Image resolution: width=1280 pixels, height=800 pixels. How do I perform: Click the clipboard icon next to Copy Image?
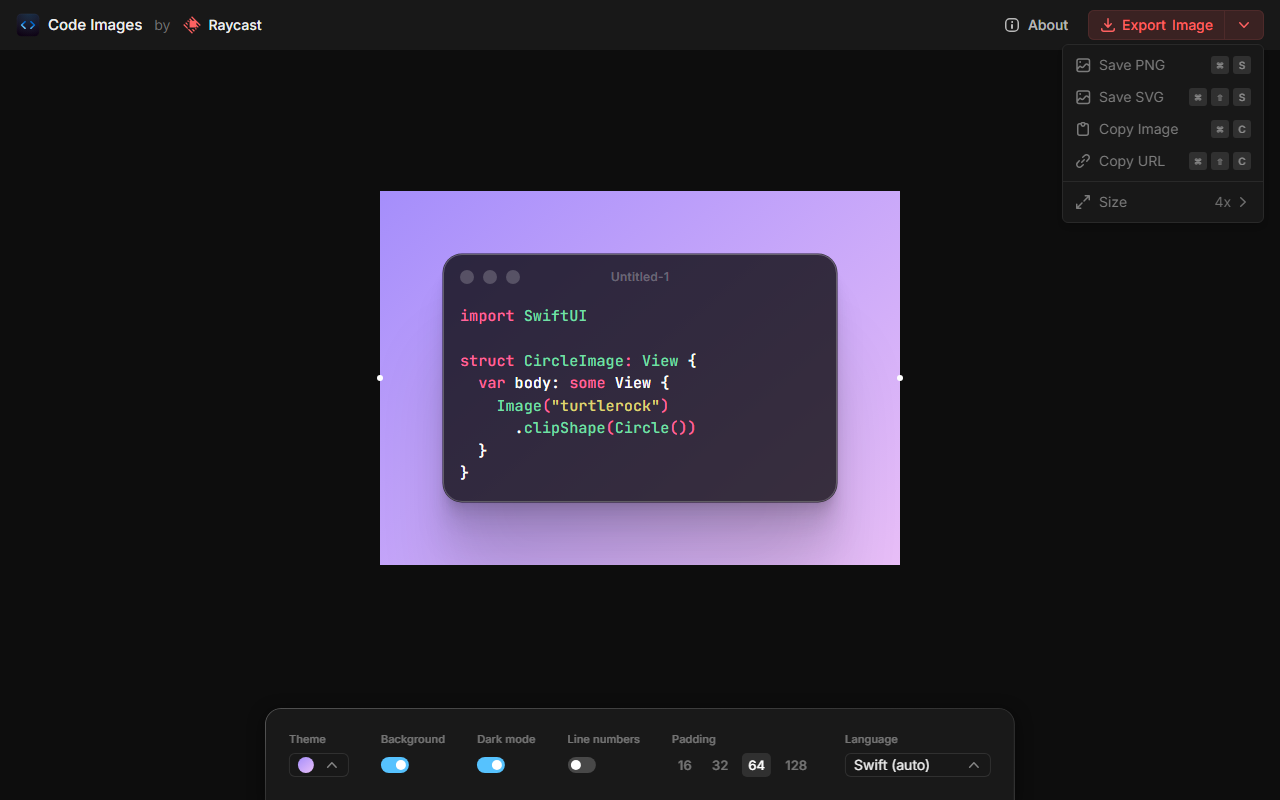(x=1083, y=129)
